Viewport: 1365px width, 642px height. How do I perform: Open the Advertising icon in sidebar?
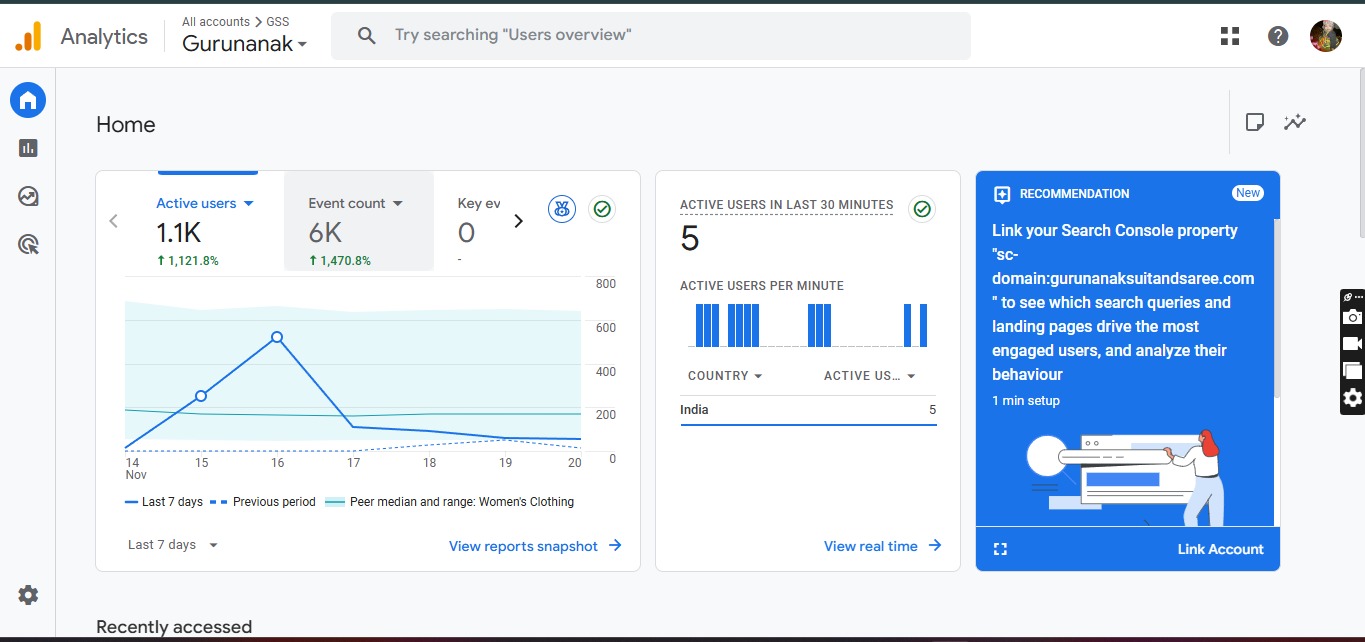tap(28, 244)
